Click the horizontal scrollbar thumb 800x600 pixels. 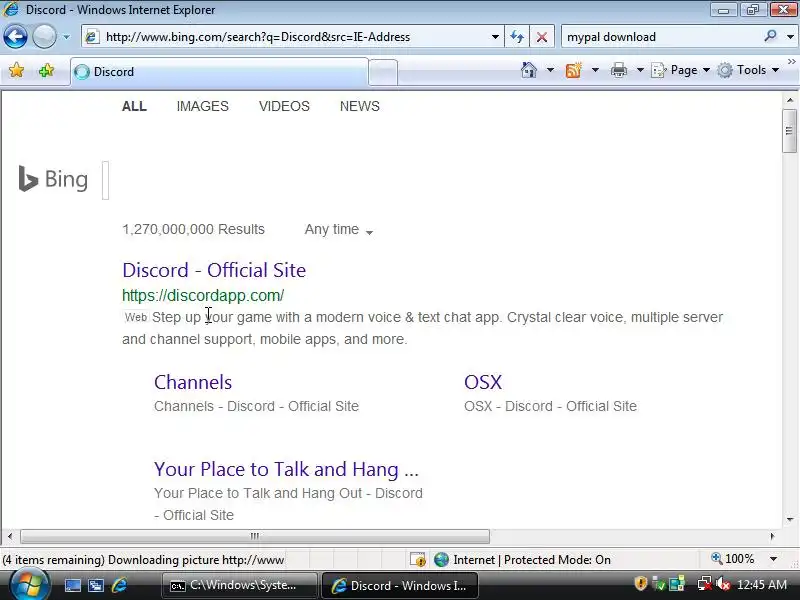pos(255,536)
